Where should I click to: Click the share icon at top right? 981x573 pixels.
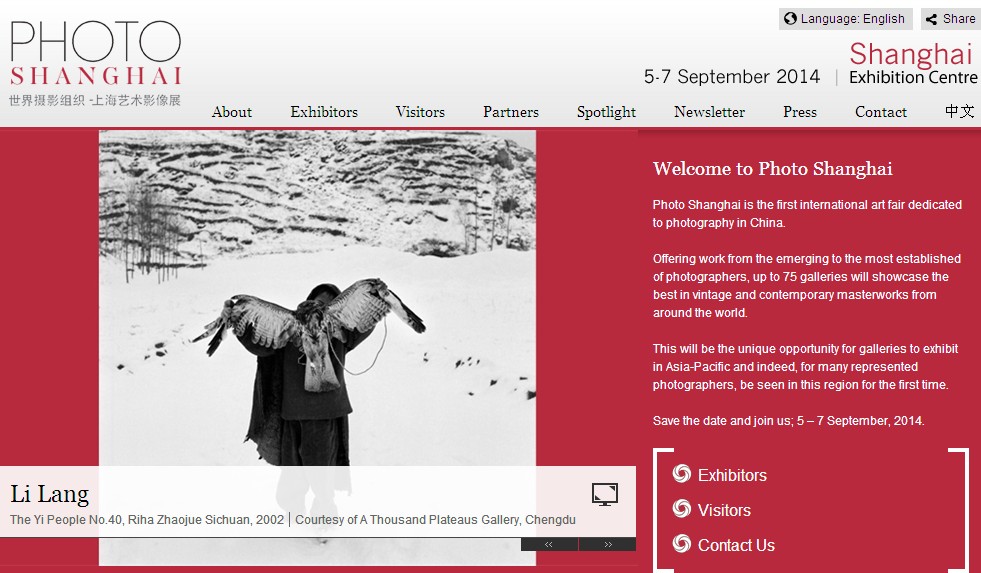point(932,19)
